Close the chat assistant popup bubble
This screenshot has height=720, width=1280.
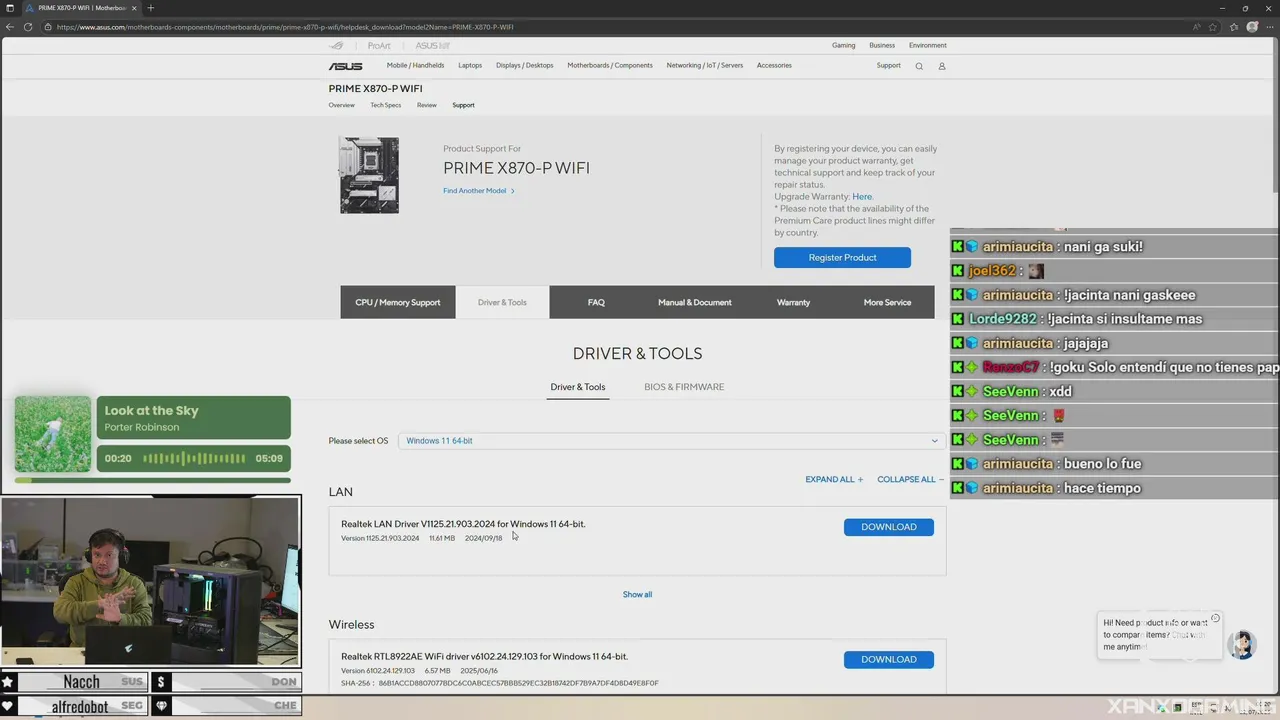tap(1215, 618)
